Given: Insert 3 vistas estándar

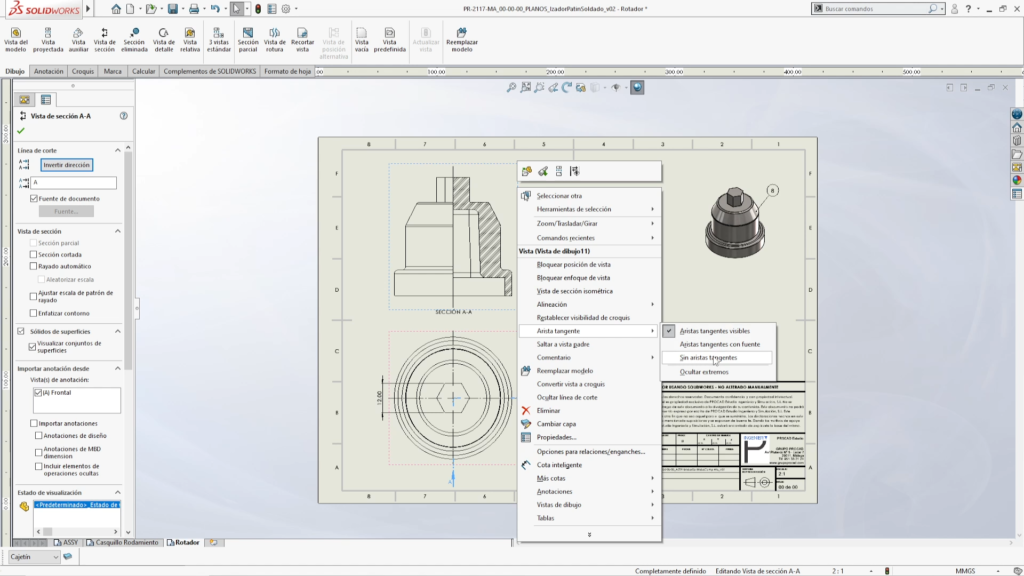Looking at the screenshot, I should (x=219, y=39).
